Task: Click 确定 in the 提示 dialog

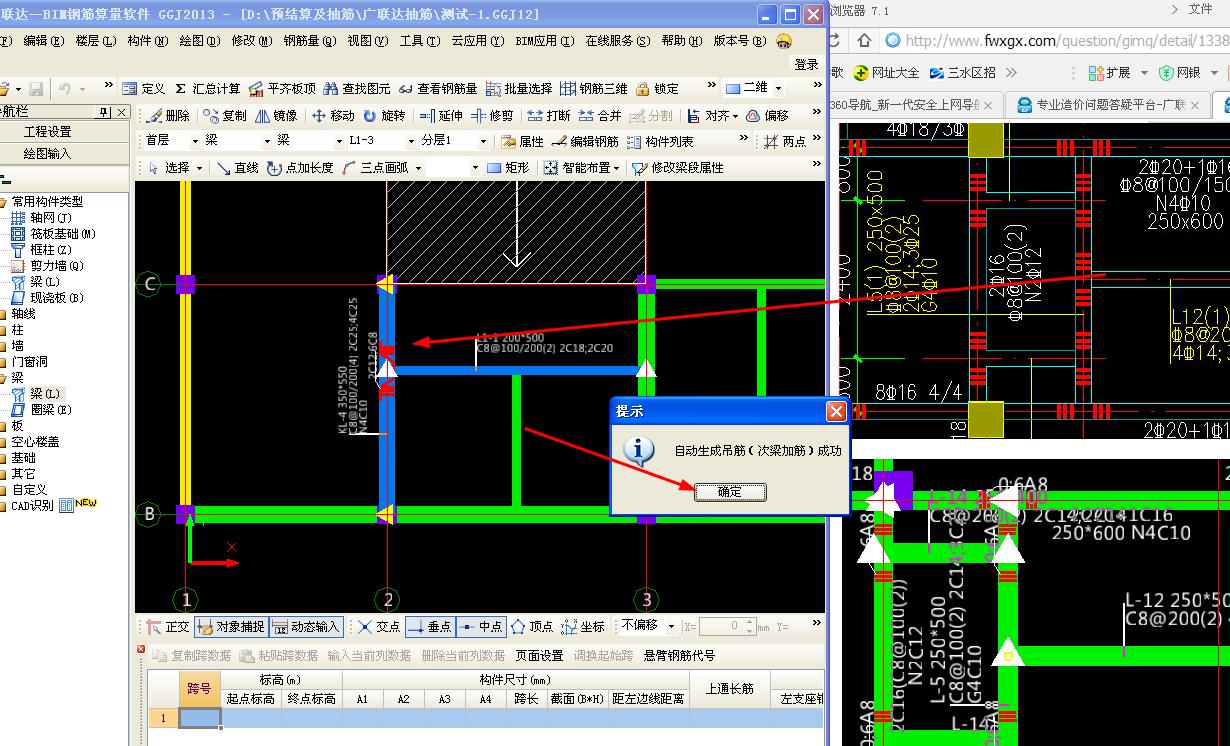Action: [x=730, y=492]
